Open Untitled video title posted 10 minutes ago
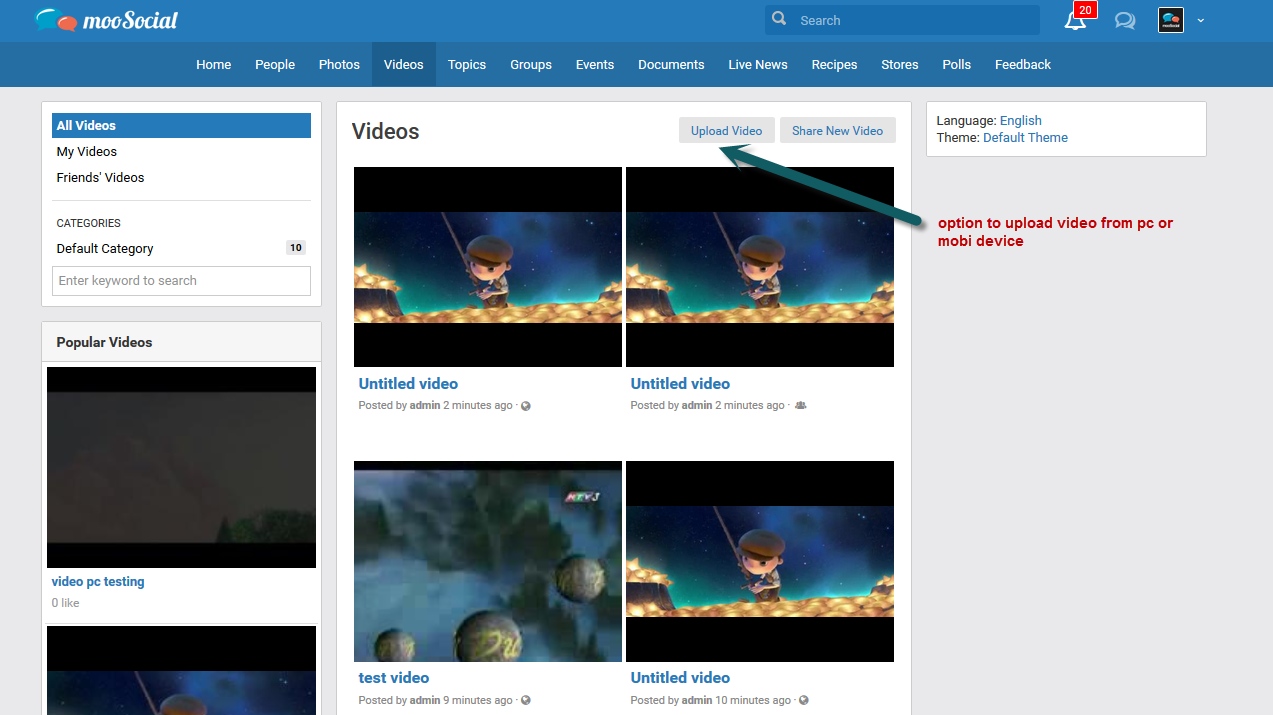1273x715 pixels. coord(680,677)
